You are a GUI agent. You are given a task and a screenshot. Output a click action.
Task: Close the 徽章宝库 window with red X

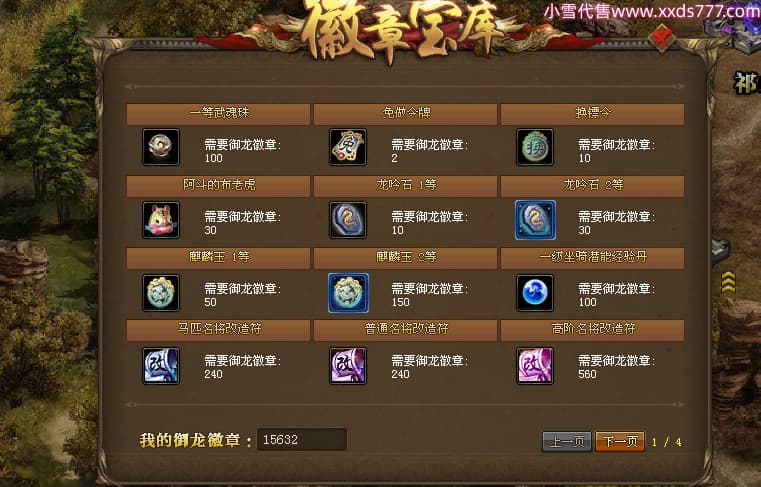tap(662, 38)
